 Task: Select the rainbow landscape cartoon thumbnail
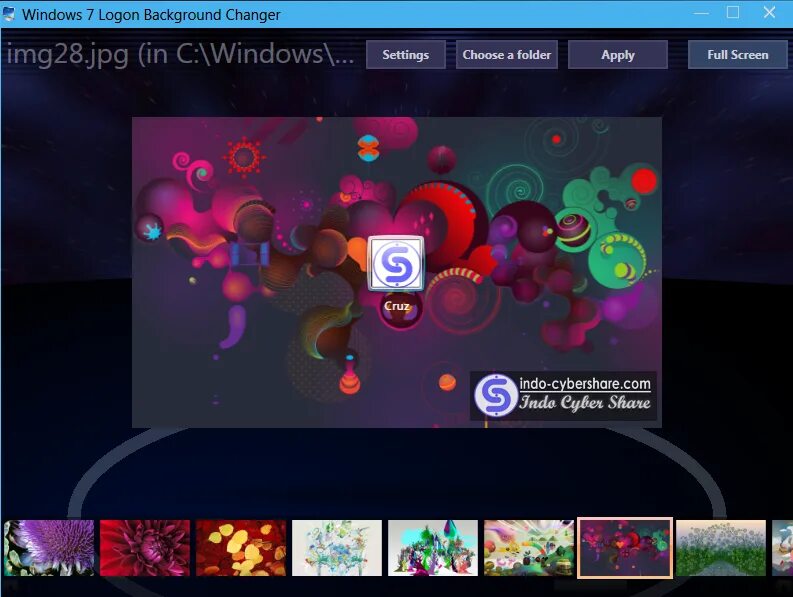(x=528, y=548)
